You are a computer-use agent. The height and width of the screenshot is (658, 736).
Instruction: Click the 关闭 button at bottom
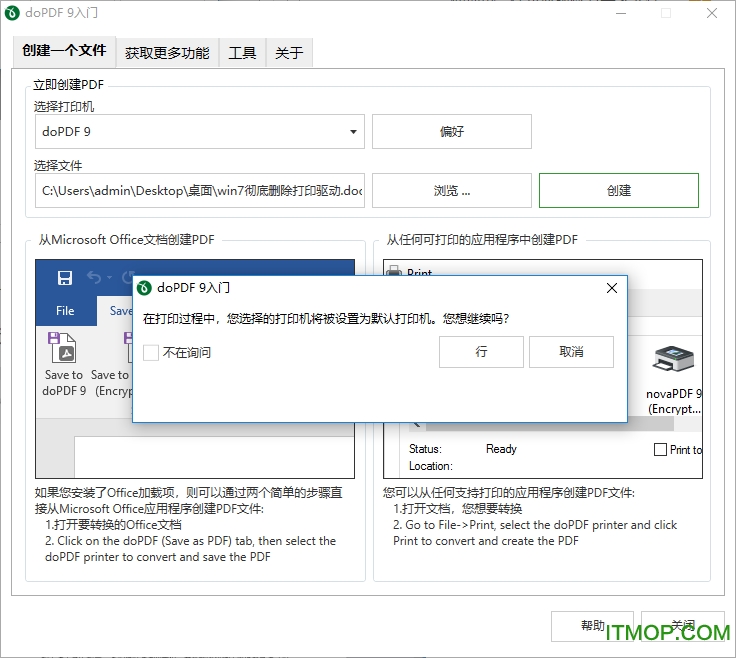click(x=683, y=626)
